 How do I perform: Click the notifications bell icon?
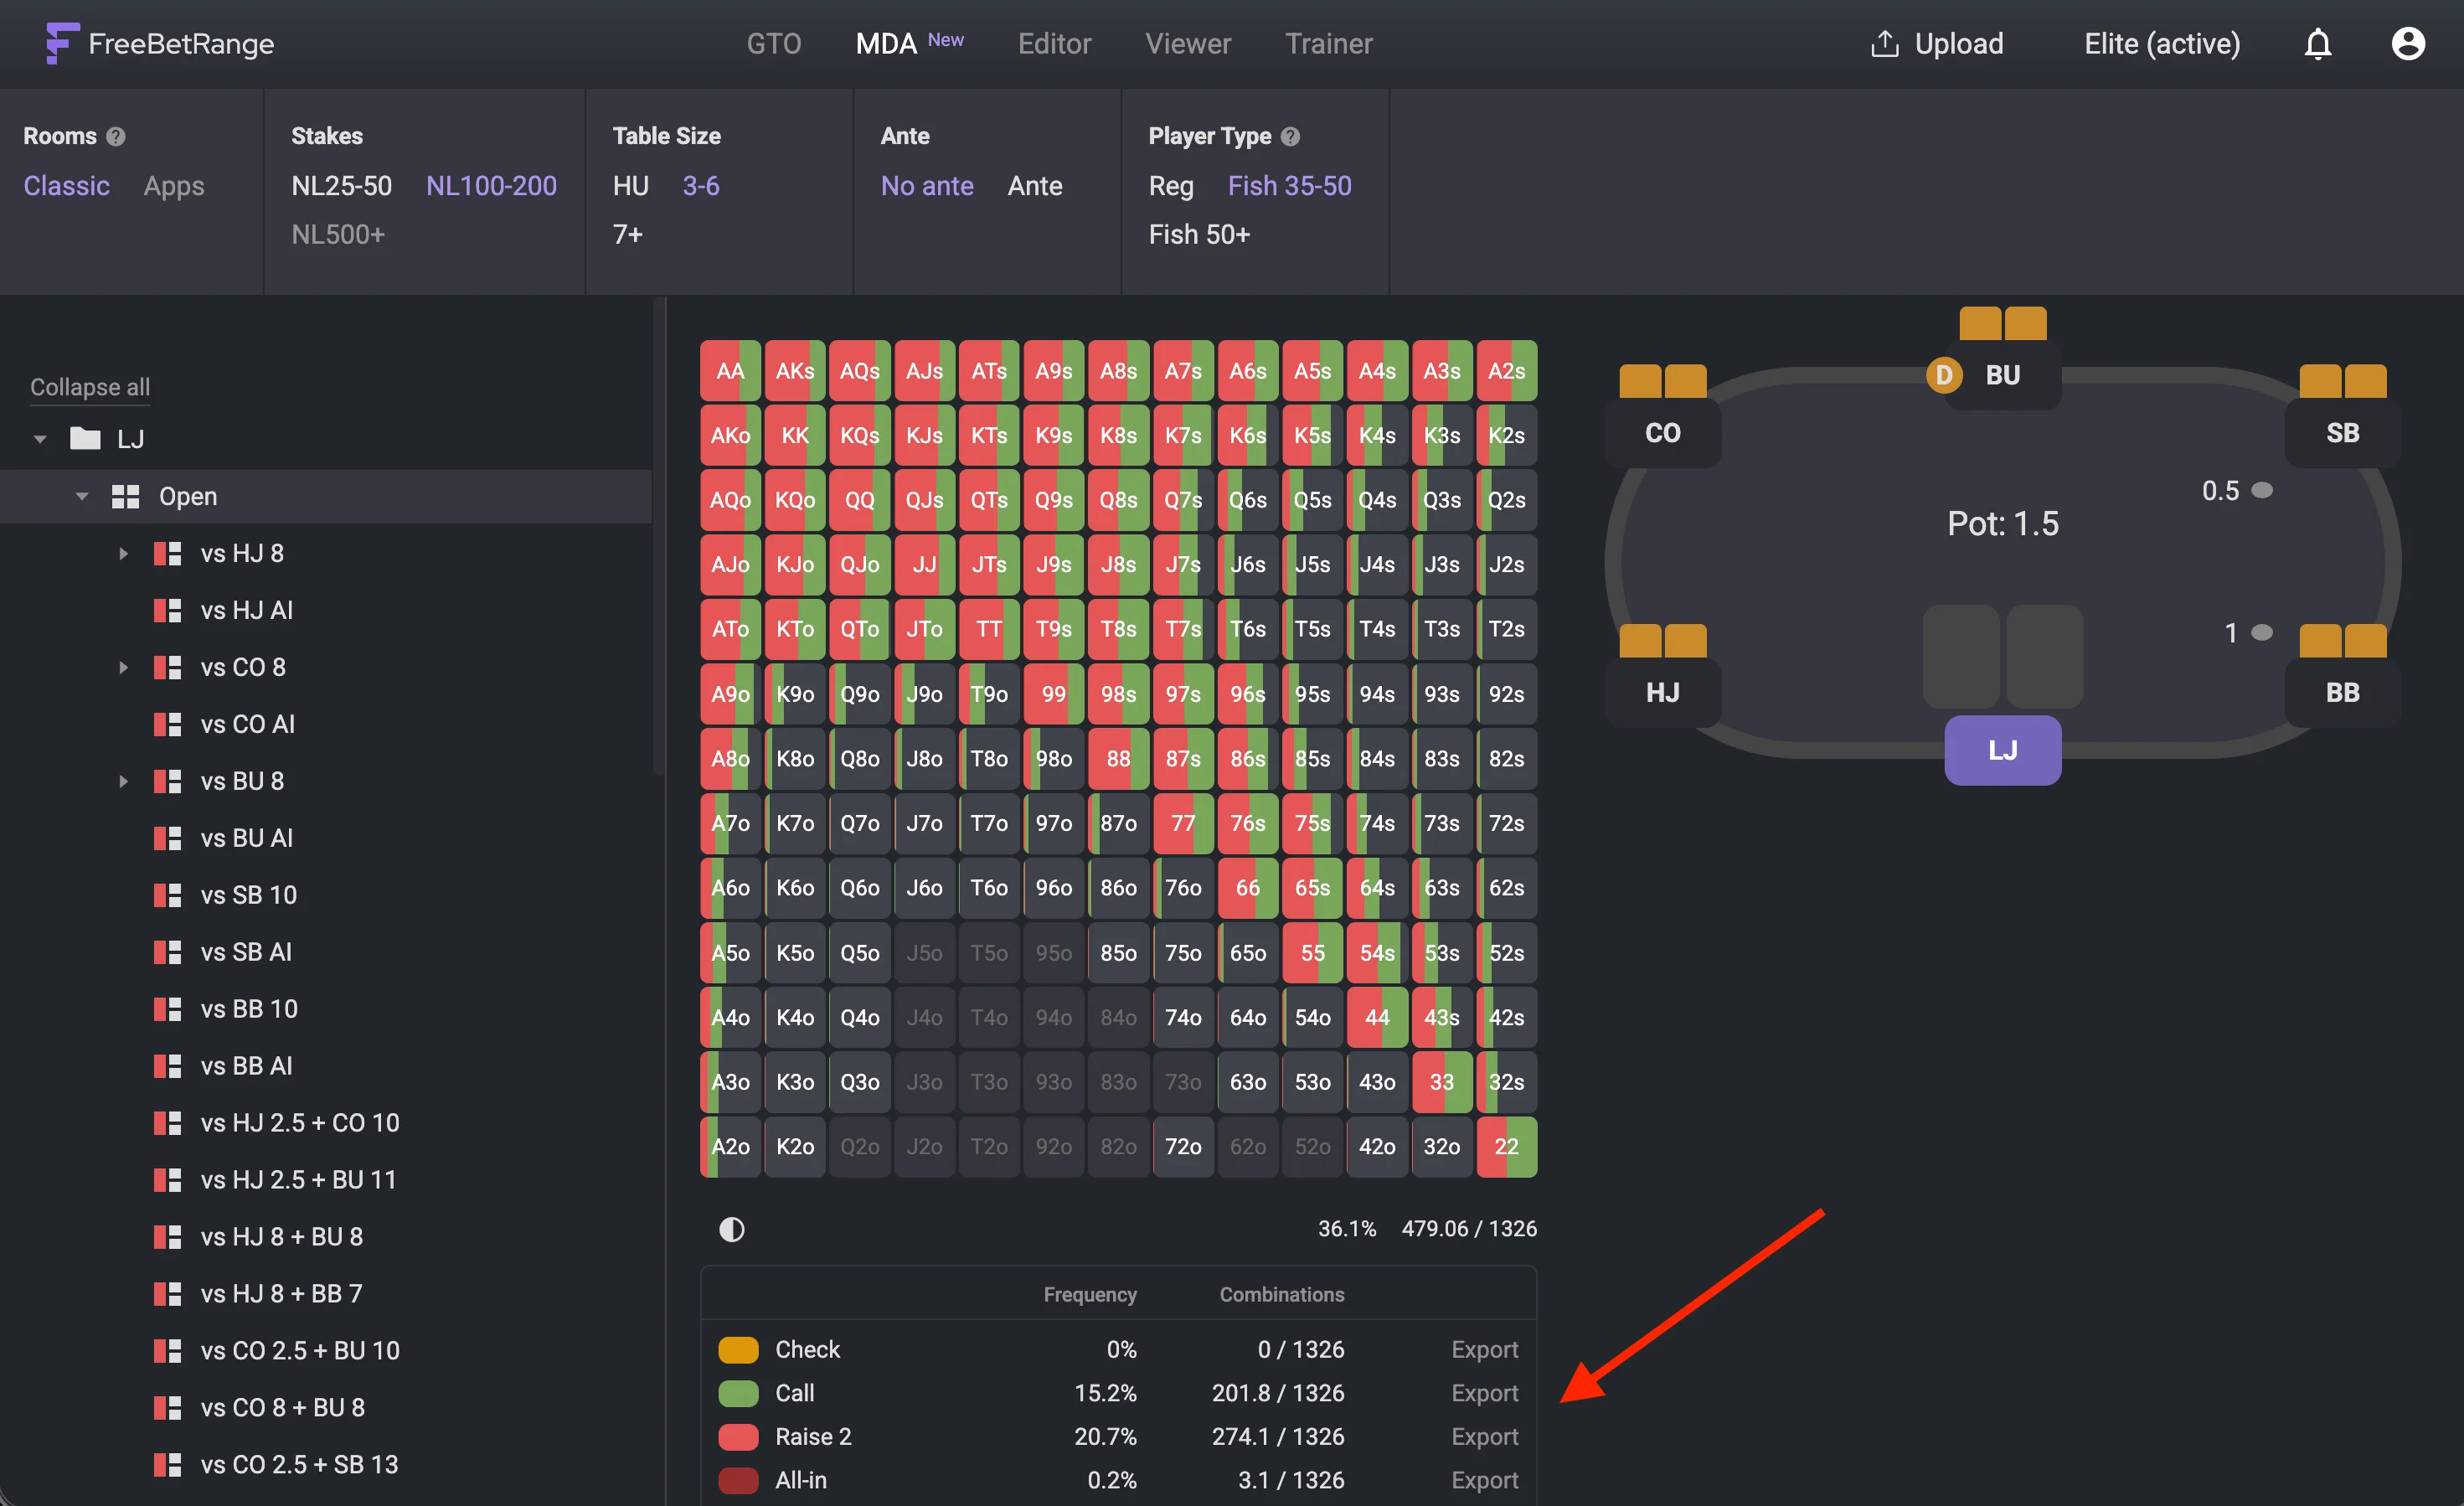click(x=2317, y=44)
